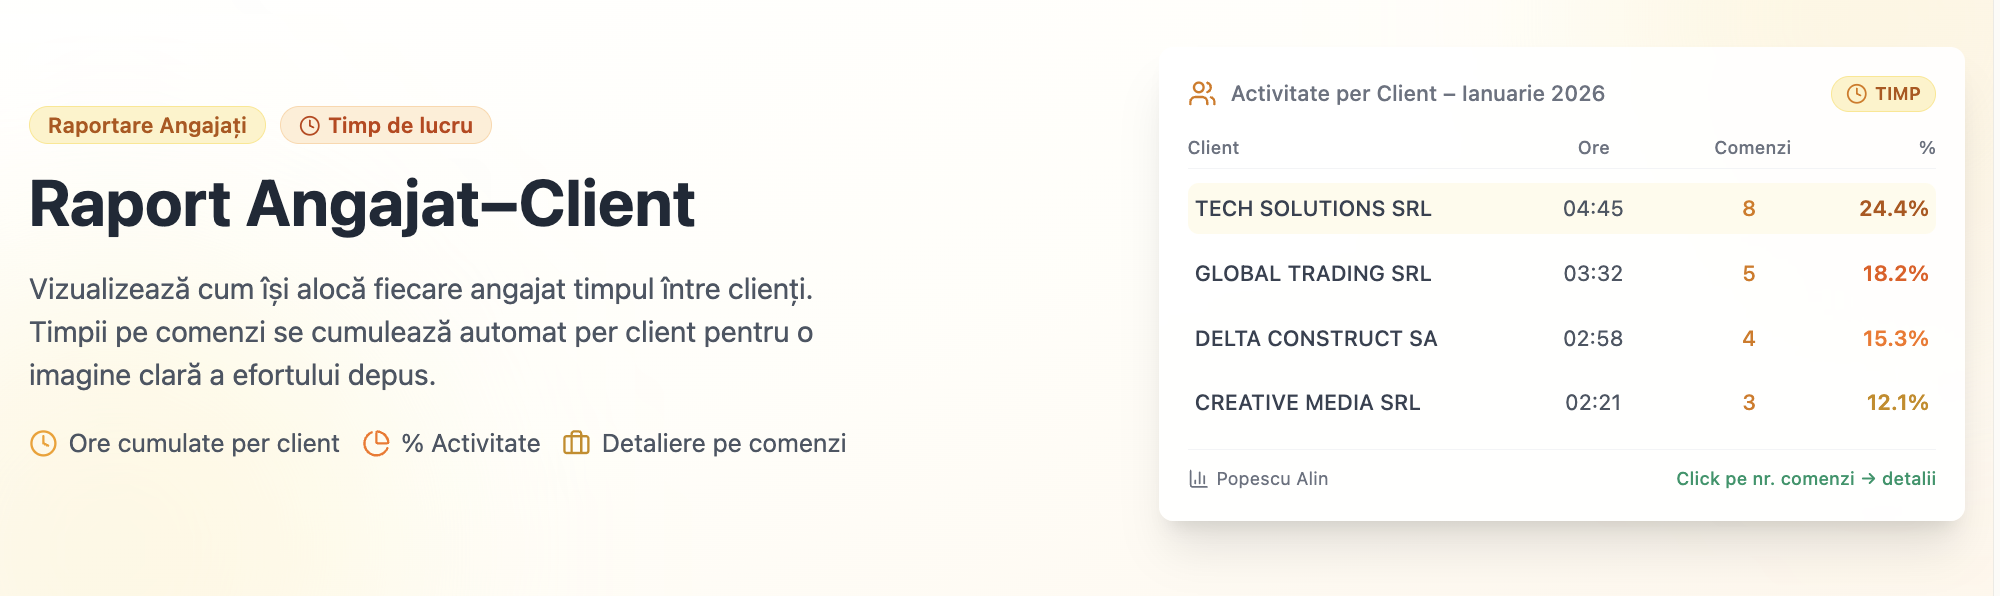Click the Ore column header
The width and height of the screenshot is (2000, 596).
point(1593,148)
